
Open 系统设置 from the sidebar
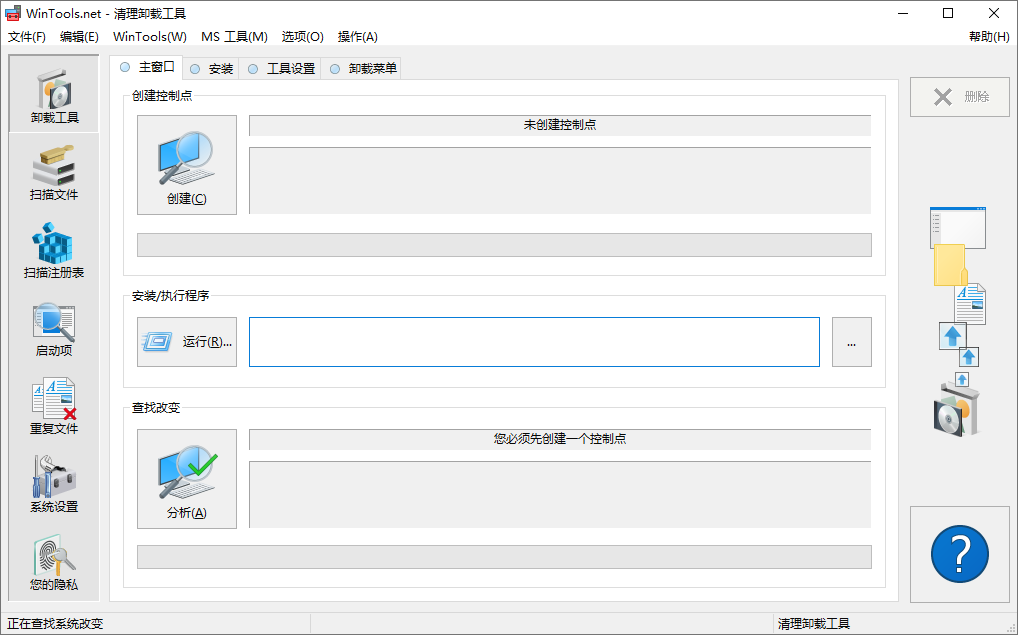pos(52,481)
